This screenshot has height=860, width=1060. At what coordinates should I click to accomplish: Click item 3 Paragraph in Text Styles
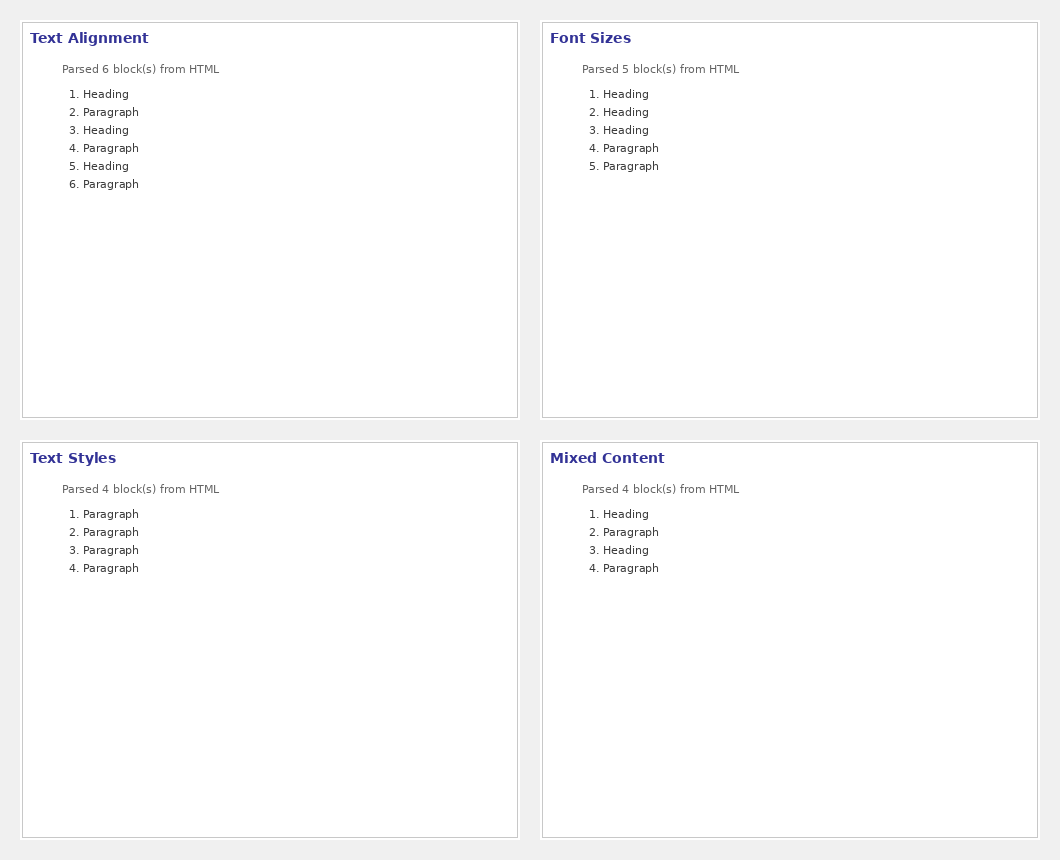pos(110,551)
